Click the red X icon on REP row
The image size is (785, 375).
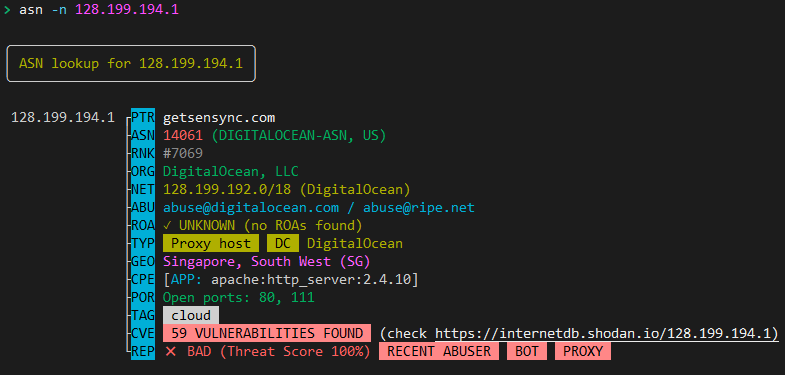tap(171, 351)
